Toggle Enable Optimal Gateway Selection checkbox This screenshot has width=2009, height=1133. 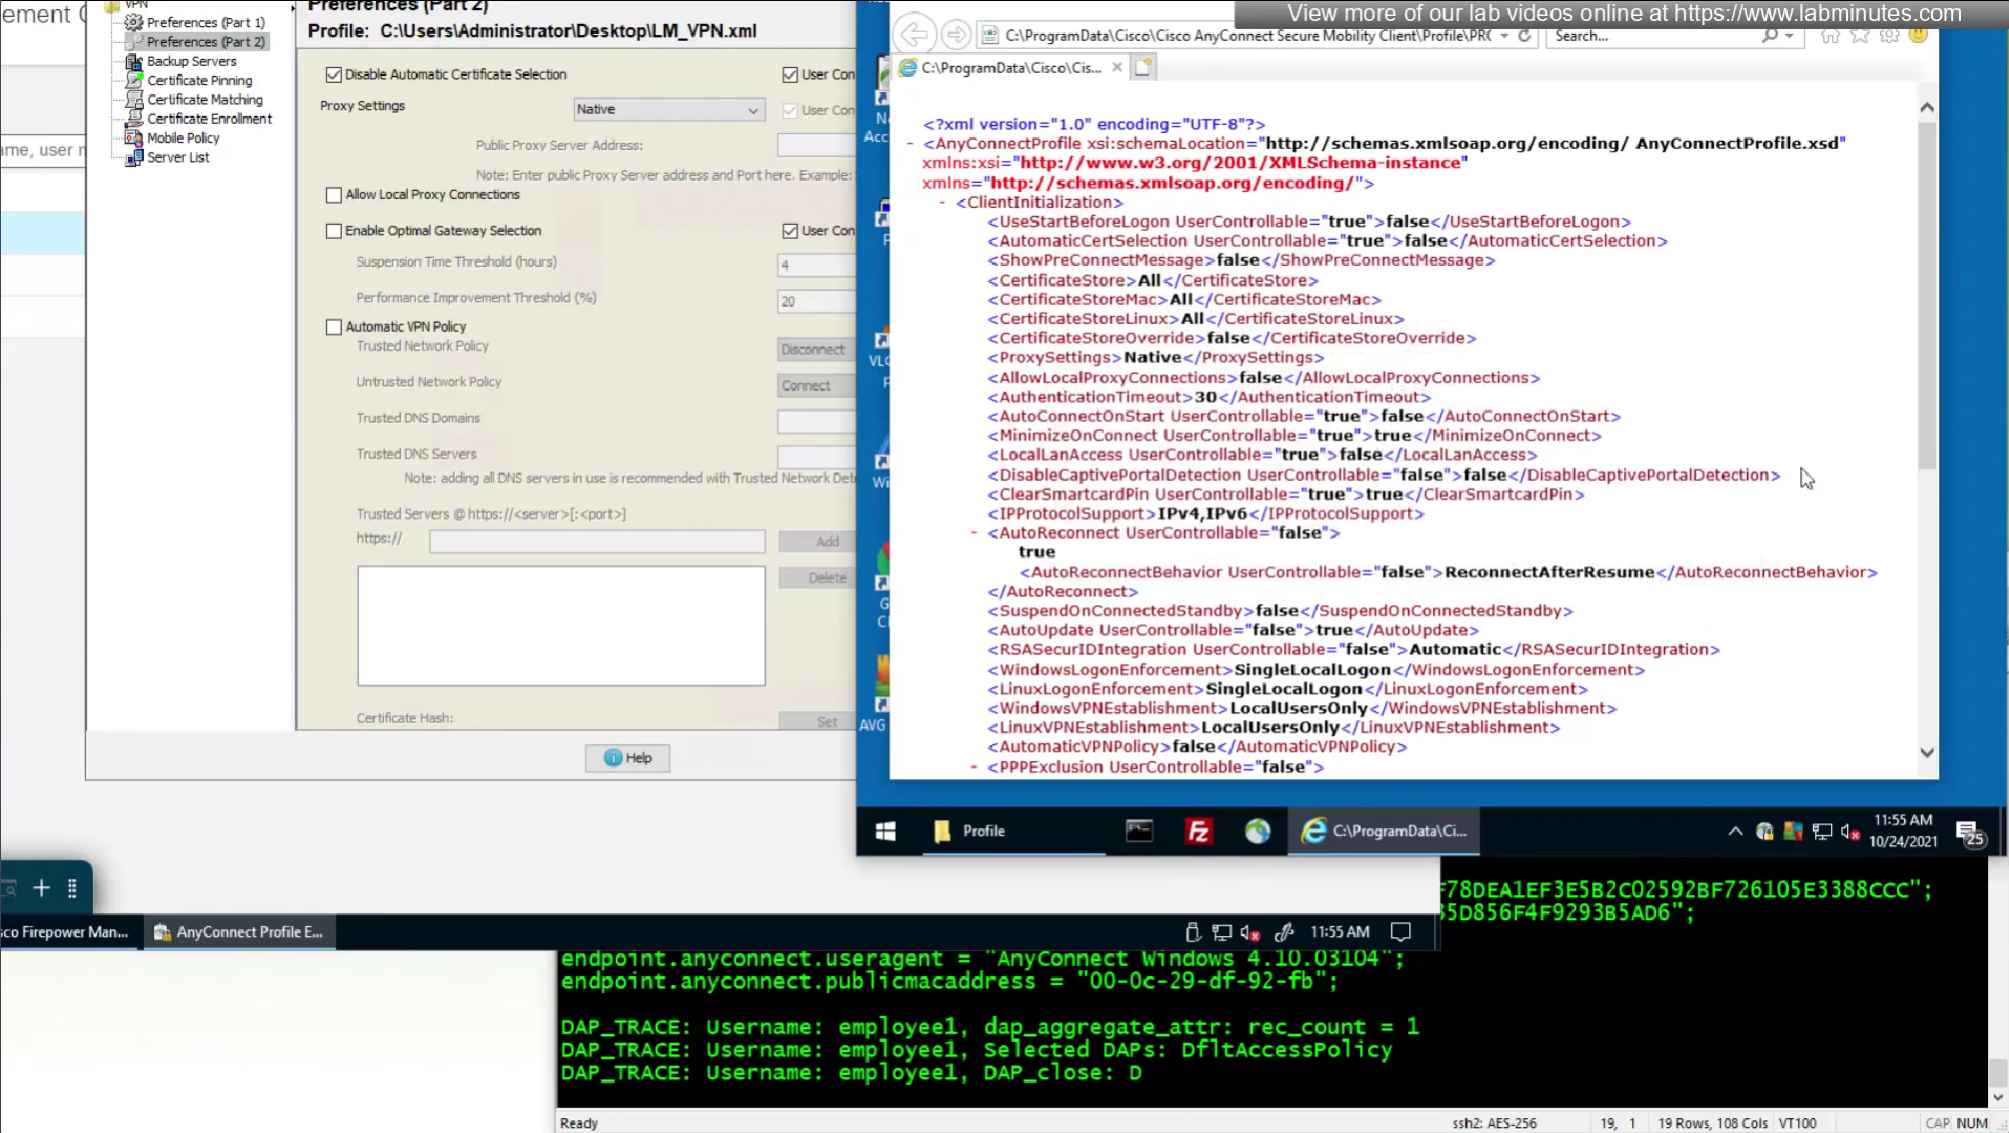click(334, 231)
